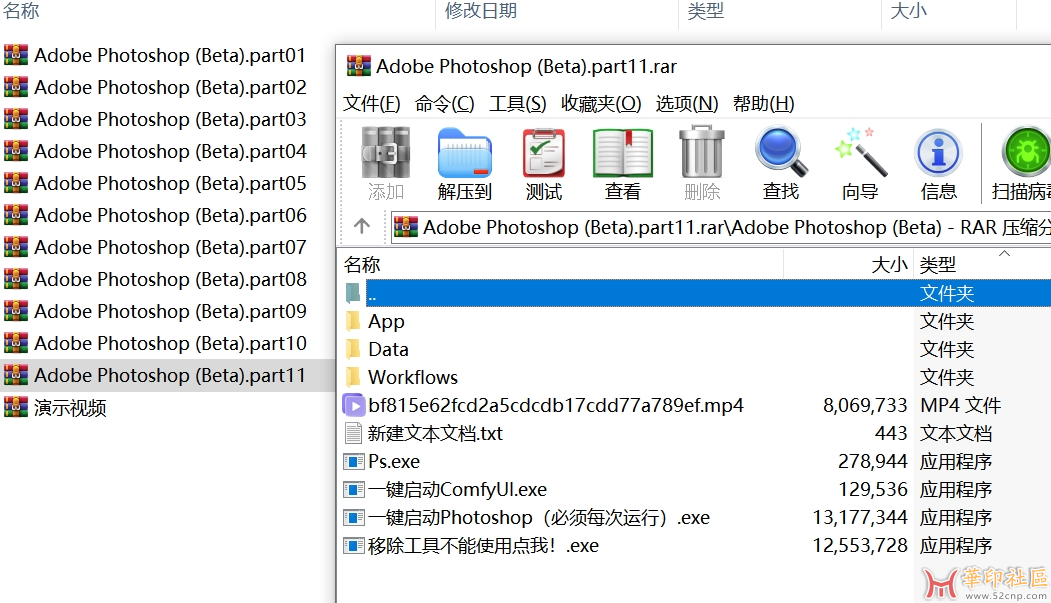The height and width of the screenshot is (603, 1051).
Task: Toggle sort direction arrow above 类型
Action: [x=1004, y=253]
